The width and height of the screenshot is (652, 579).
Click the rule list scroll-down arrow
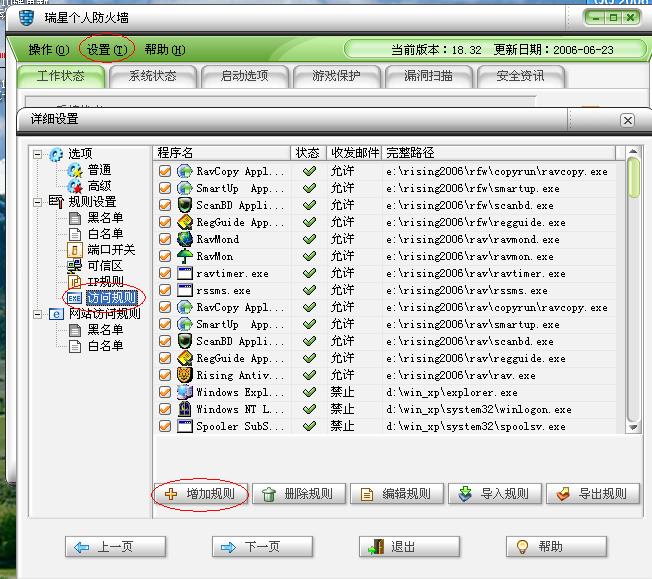(x=633, y=427)
